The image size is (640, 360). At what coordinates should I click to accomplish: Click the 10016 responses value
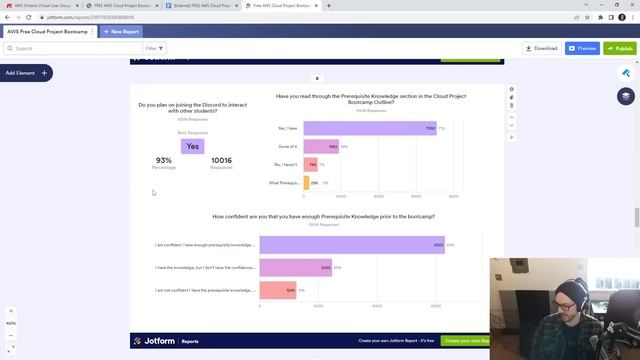click(222, 160)
